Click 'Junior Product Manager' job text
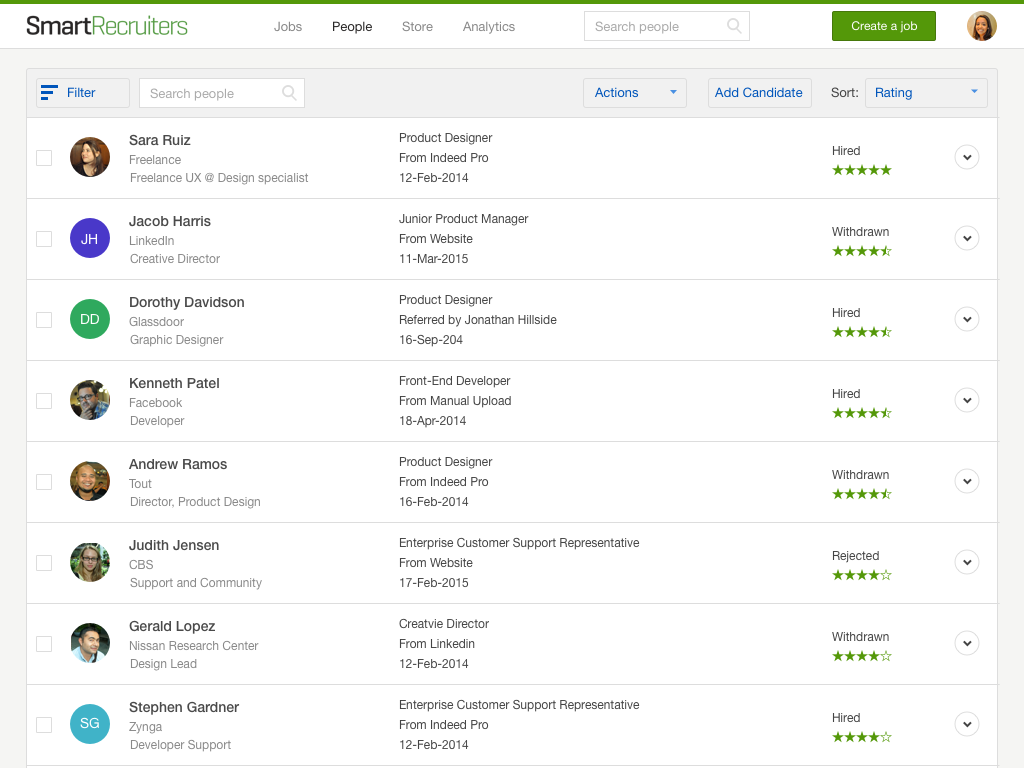This screenshot has width=1024, height=768. (464, 219)
